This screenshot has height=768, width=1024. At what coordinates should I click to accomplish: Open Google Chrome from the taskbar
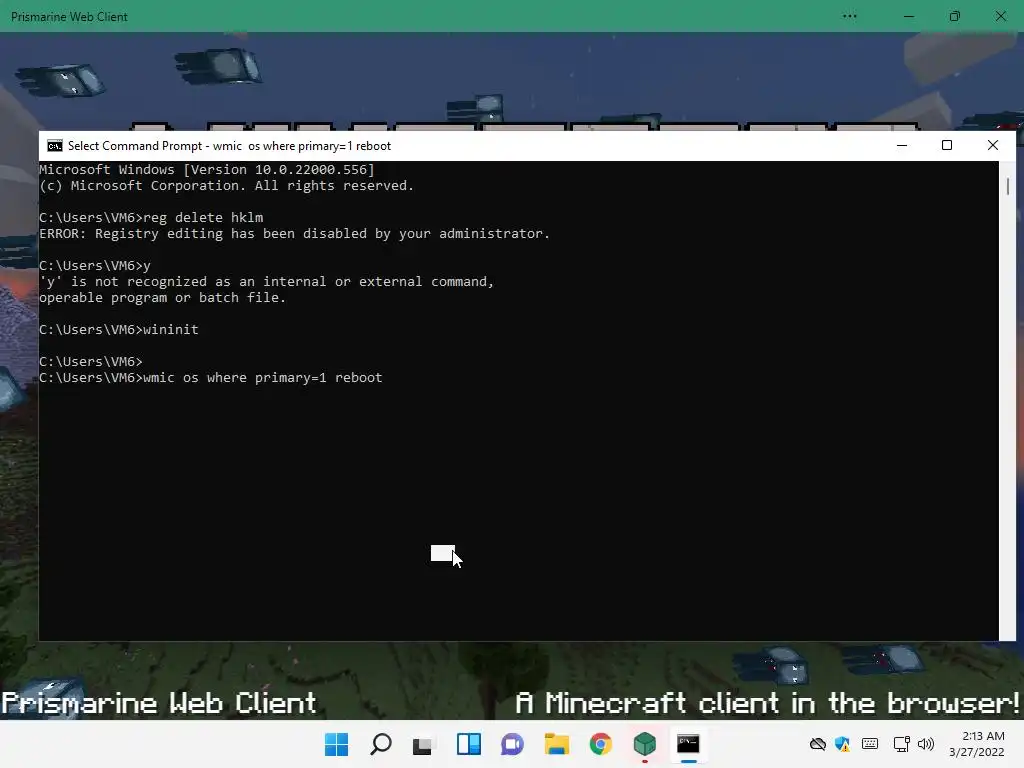601,744
